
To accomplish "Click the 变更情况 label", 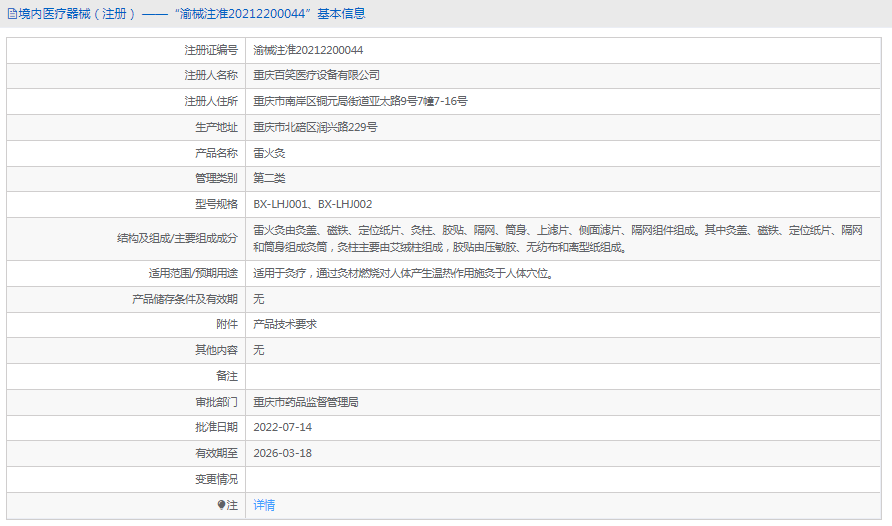I will tap(216, 479).
